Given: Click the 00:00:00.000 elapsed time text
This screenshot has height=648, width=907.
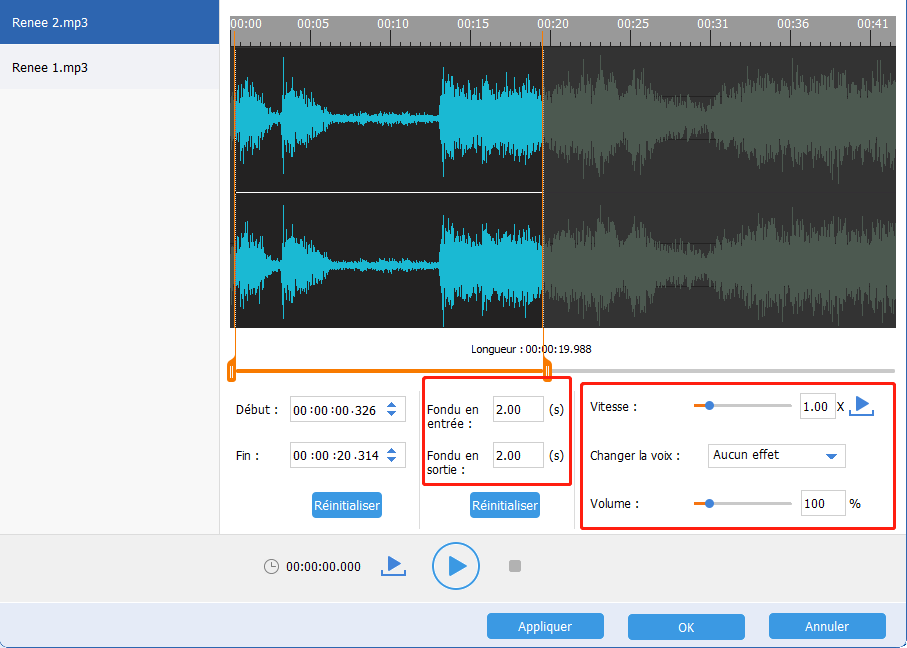Looking at the screenshot, I should [x=323, y=566].
